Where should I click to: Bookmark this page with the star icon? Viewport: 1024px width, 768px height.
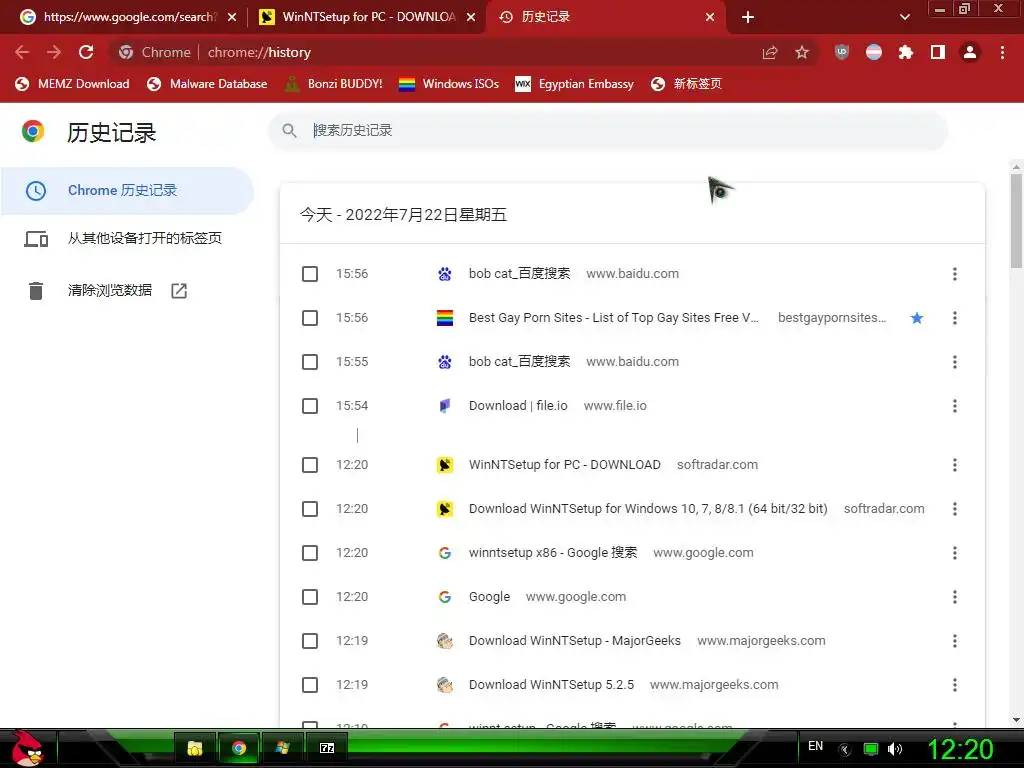point(802,52)
